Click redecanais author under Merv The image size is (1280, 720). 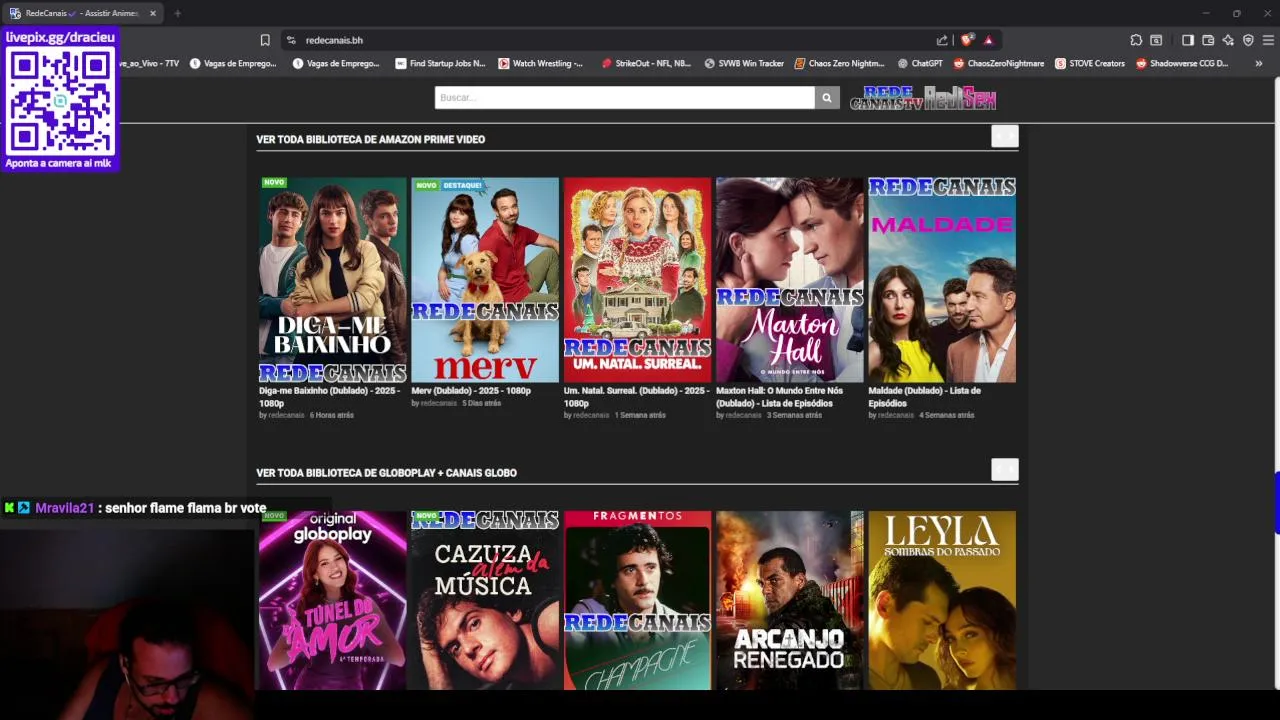(x=438, y=403)
